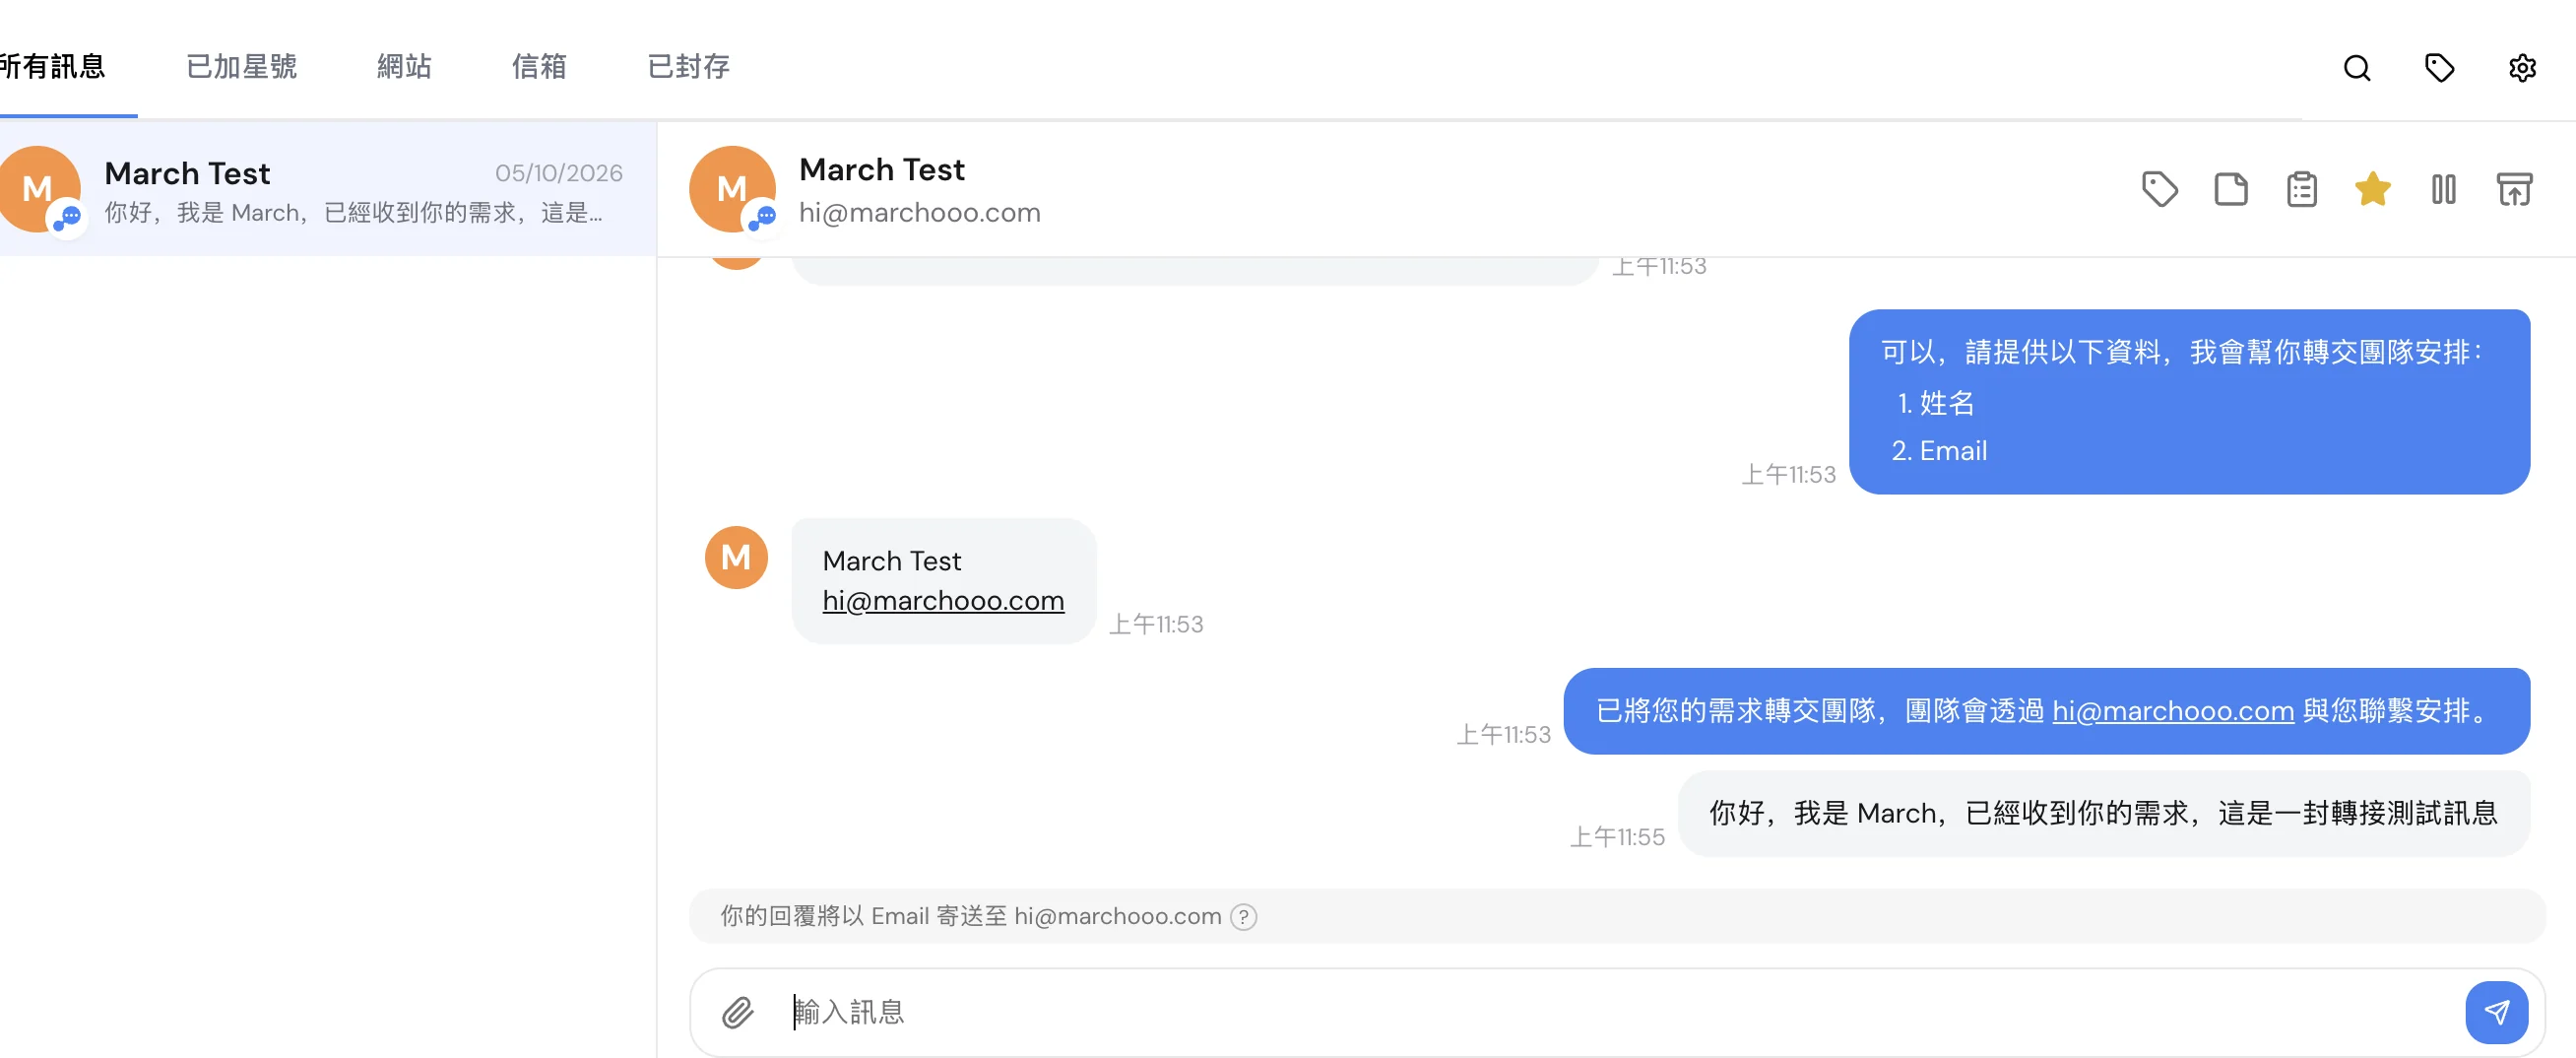Viewport: 2576px width, 1058px height.
Task: Archive this conversation with the box icon
Action: tap(2514, 189)
